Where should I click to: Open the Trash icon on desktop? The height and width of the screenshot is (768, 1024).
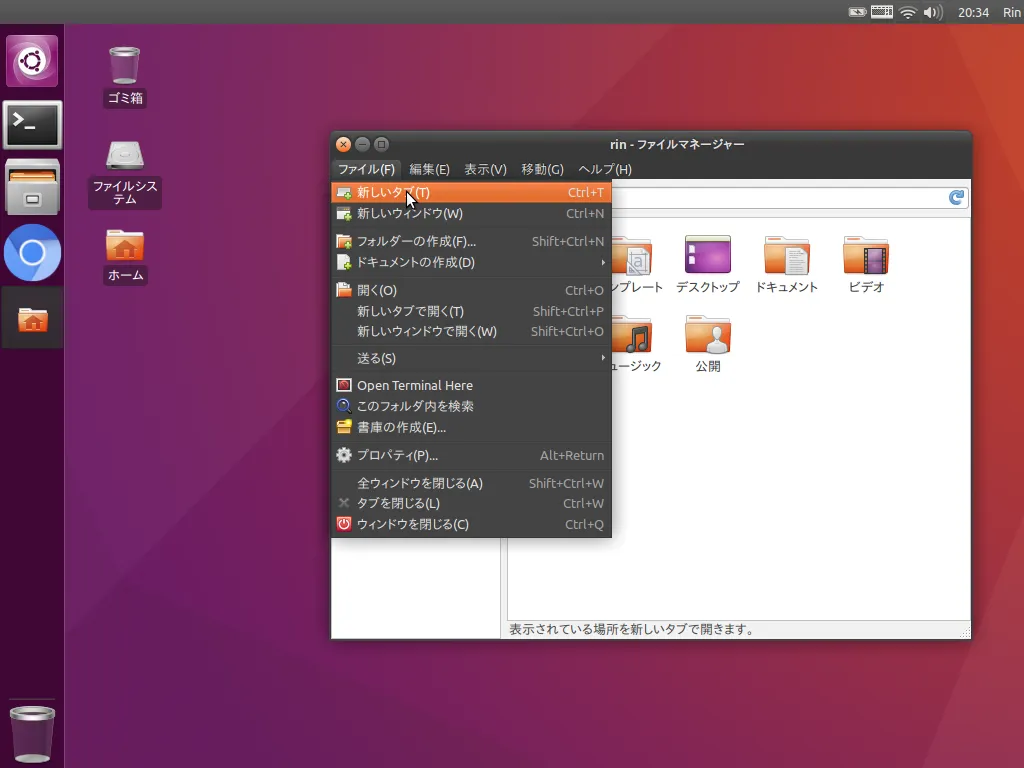124,66
